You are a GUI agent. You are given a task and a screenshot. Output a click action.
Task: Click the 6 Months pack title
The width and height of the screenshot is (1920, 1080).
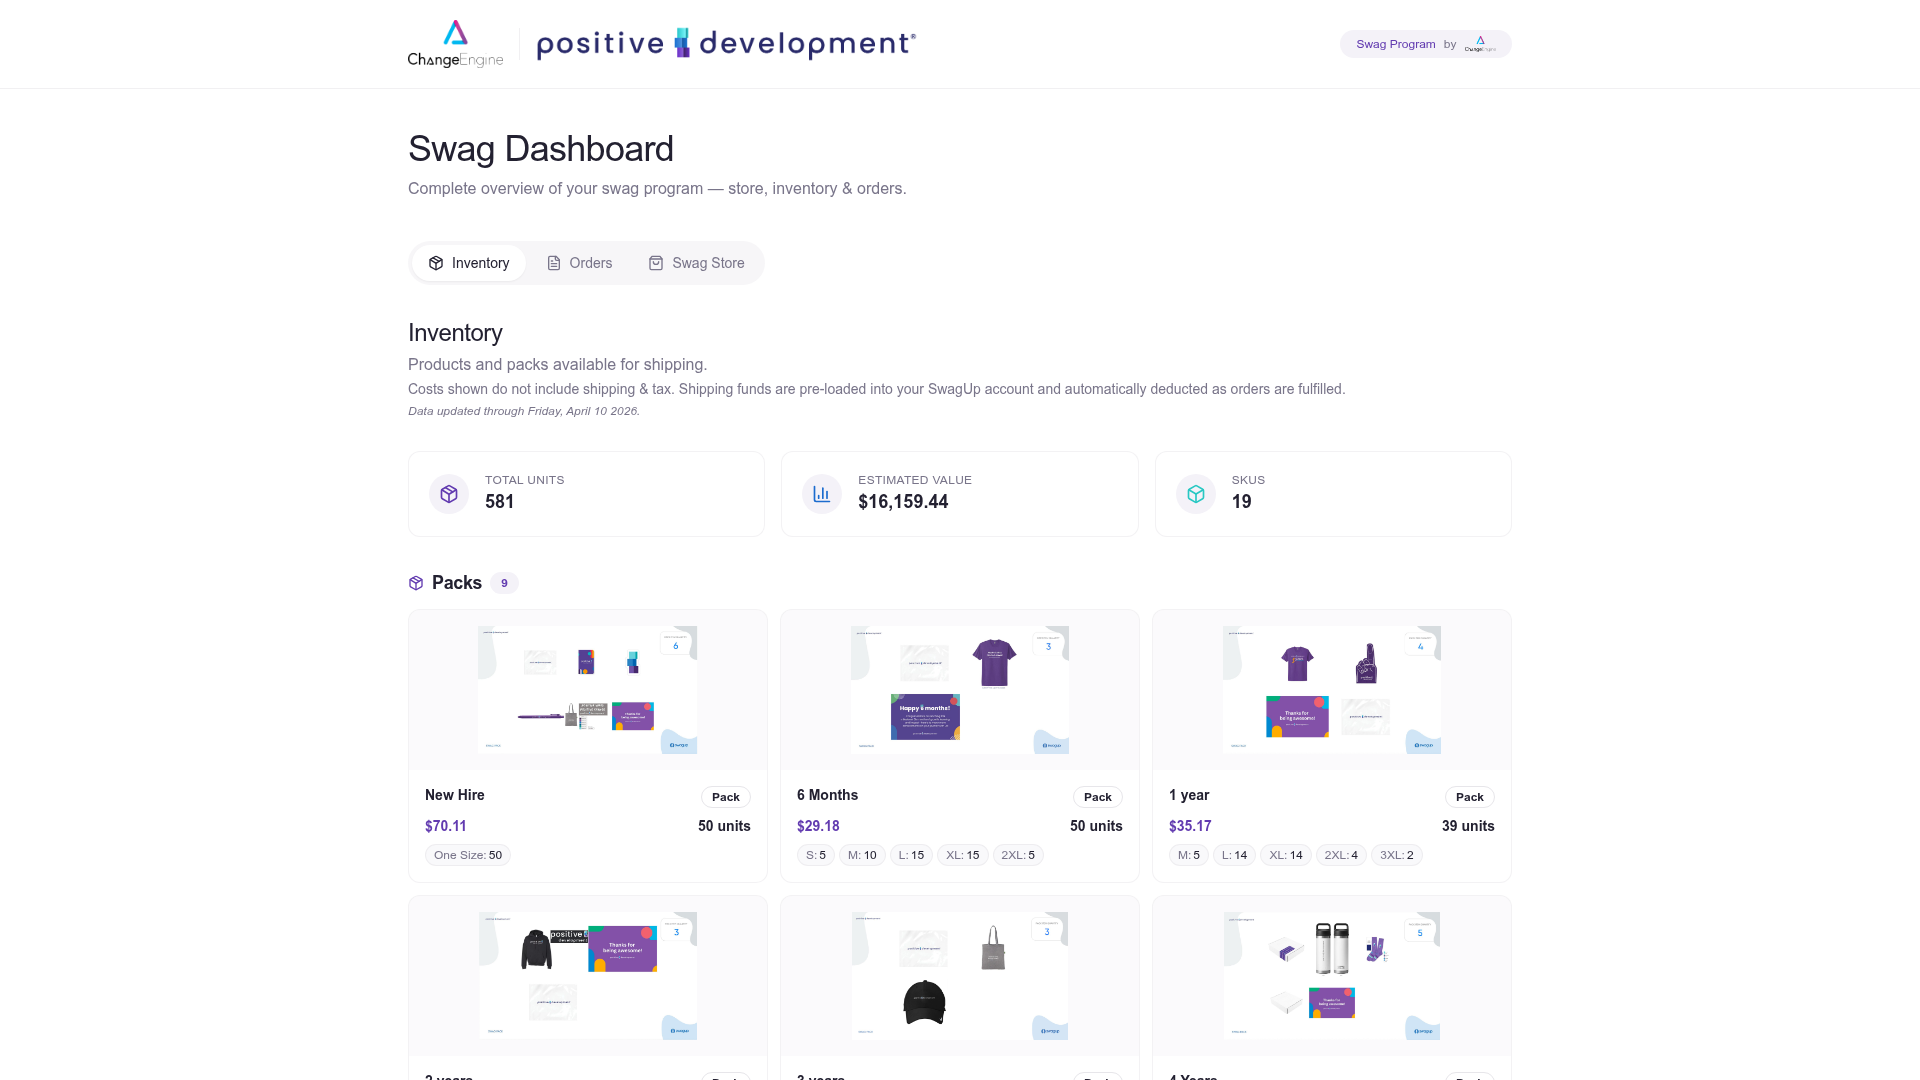[x=828, y=795]
